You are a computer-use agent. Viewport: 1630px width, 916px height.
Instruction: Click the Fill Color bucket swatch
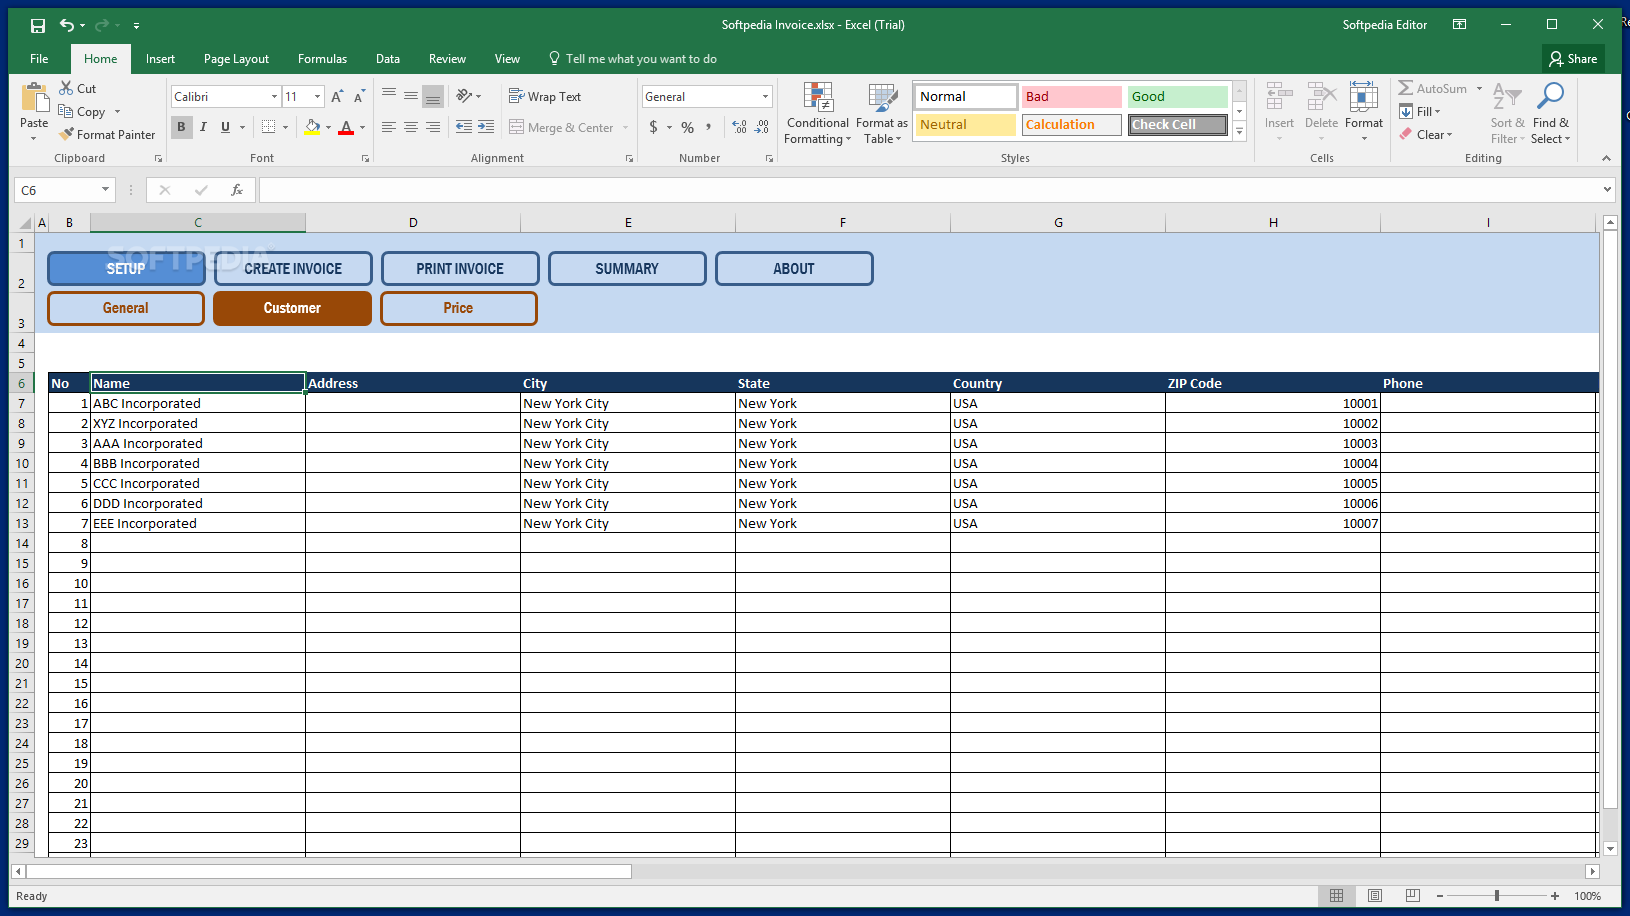click(312, 127)
